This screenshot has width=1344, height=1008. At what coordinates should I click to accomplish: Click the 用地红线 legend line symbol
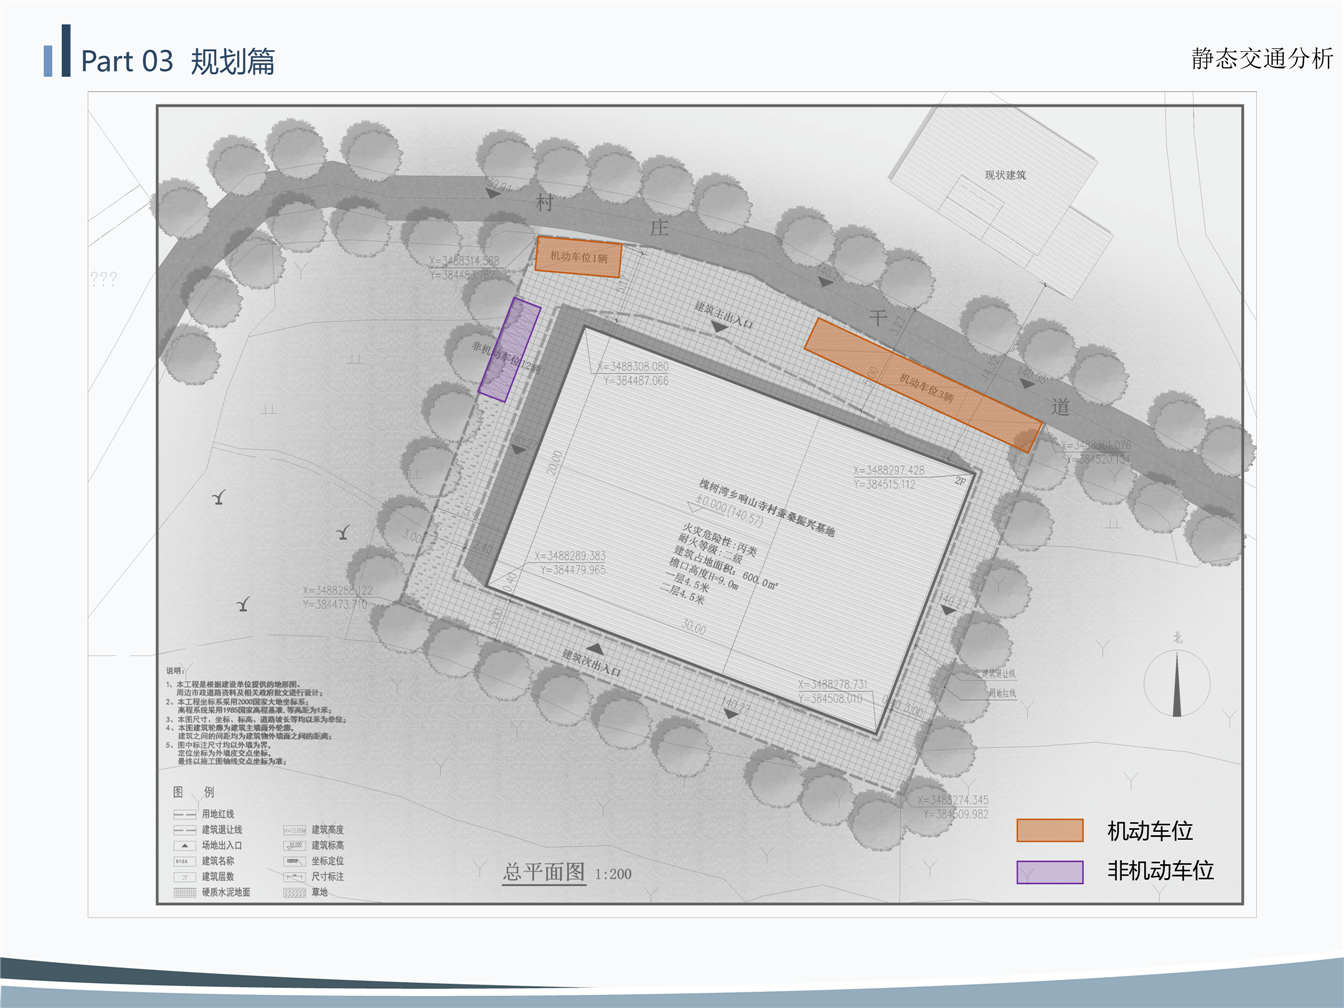coord(184,815)
